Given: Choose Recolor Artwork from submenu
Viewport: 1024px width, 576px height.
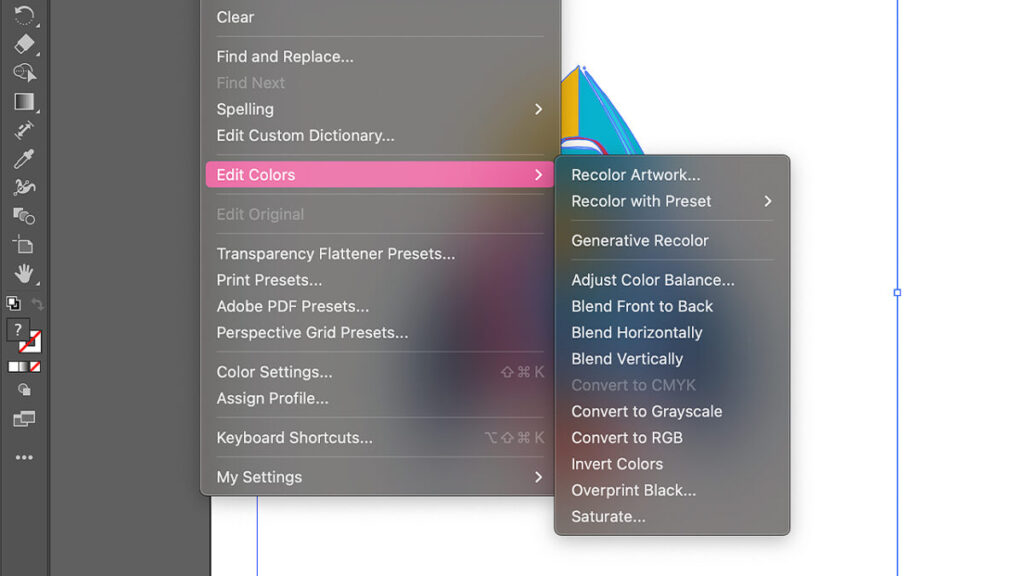Looking at the screenshot, I should [635, 175].
